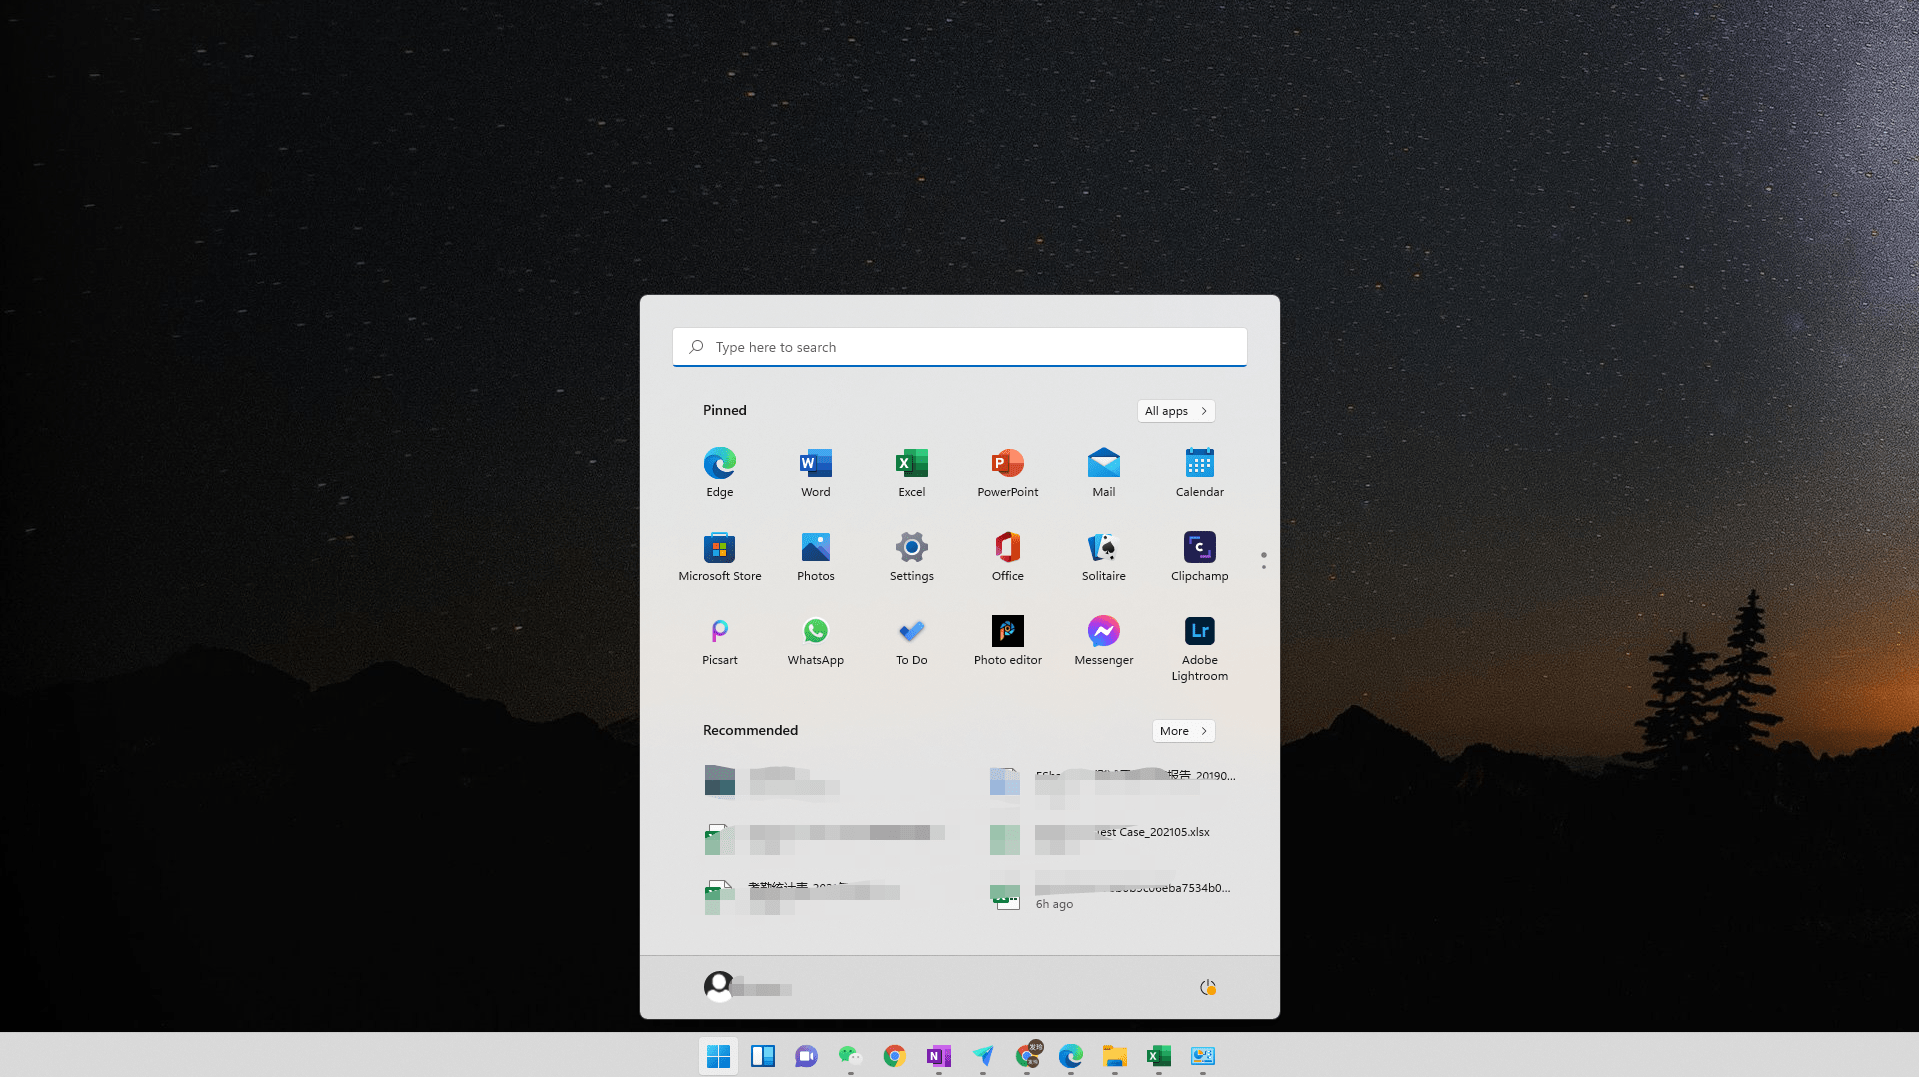This screenshot has width=1919, height=1077.
Task: Open the Calendar app
Action: click(1200, 472)
